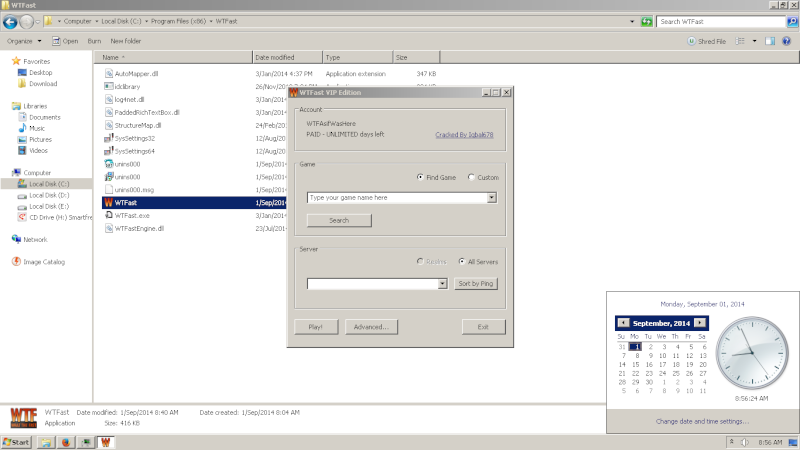Show the preview pane icon
Screen dimensions: 800x450
[770, 41]
